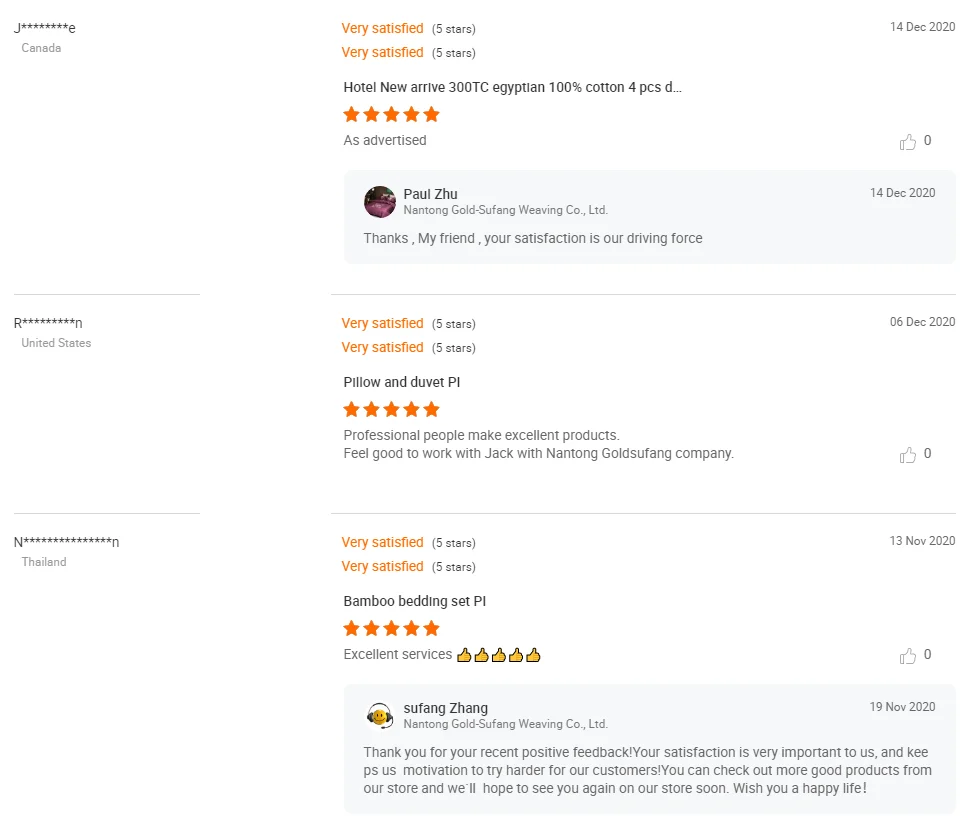
Task: Click the masked reviewer name from Thailand
Action: [x=66, y=542]
